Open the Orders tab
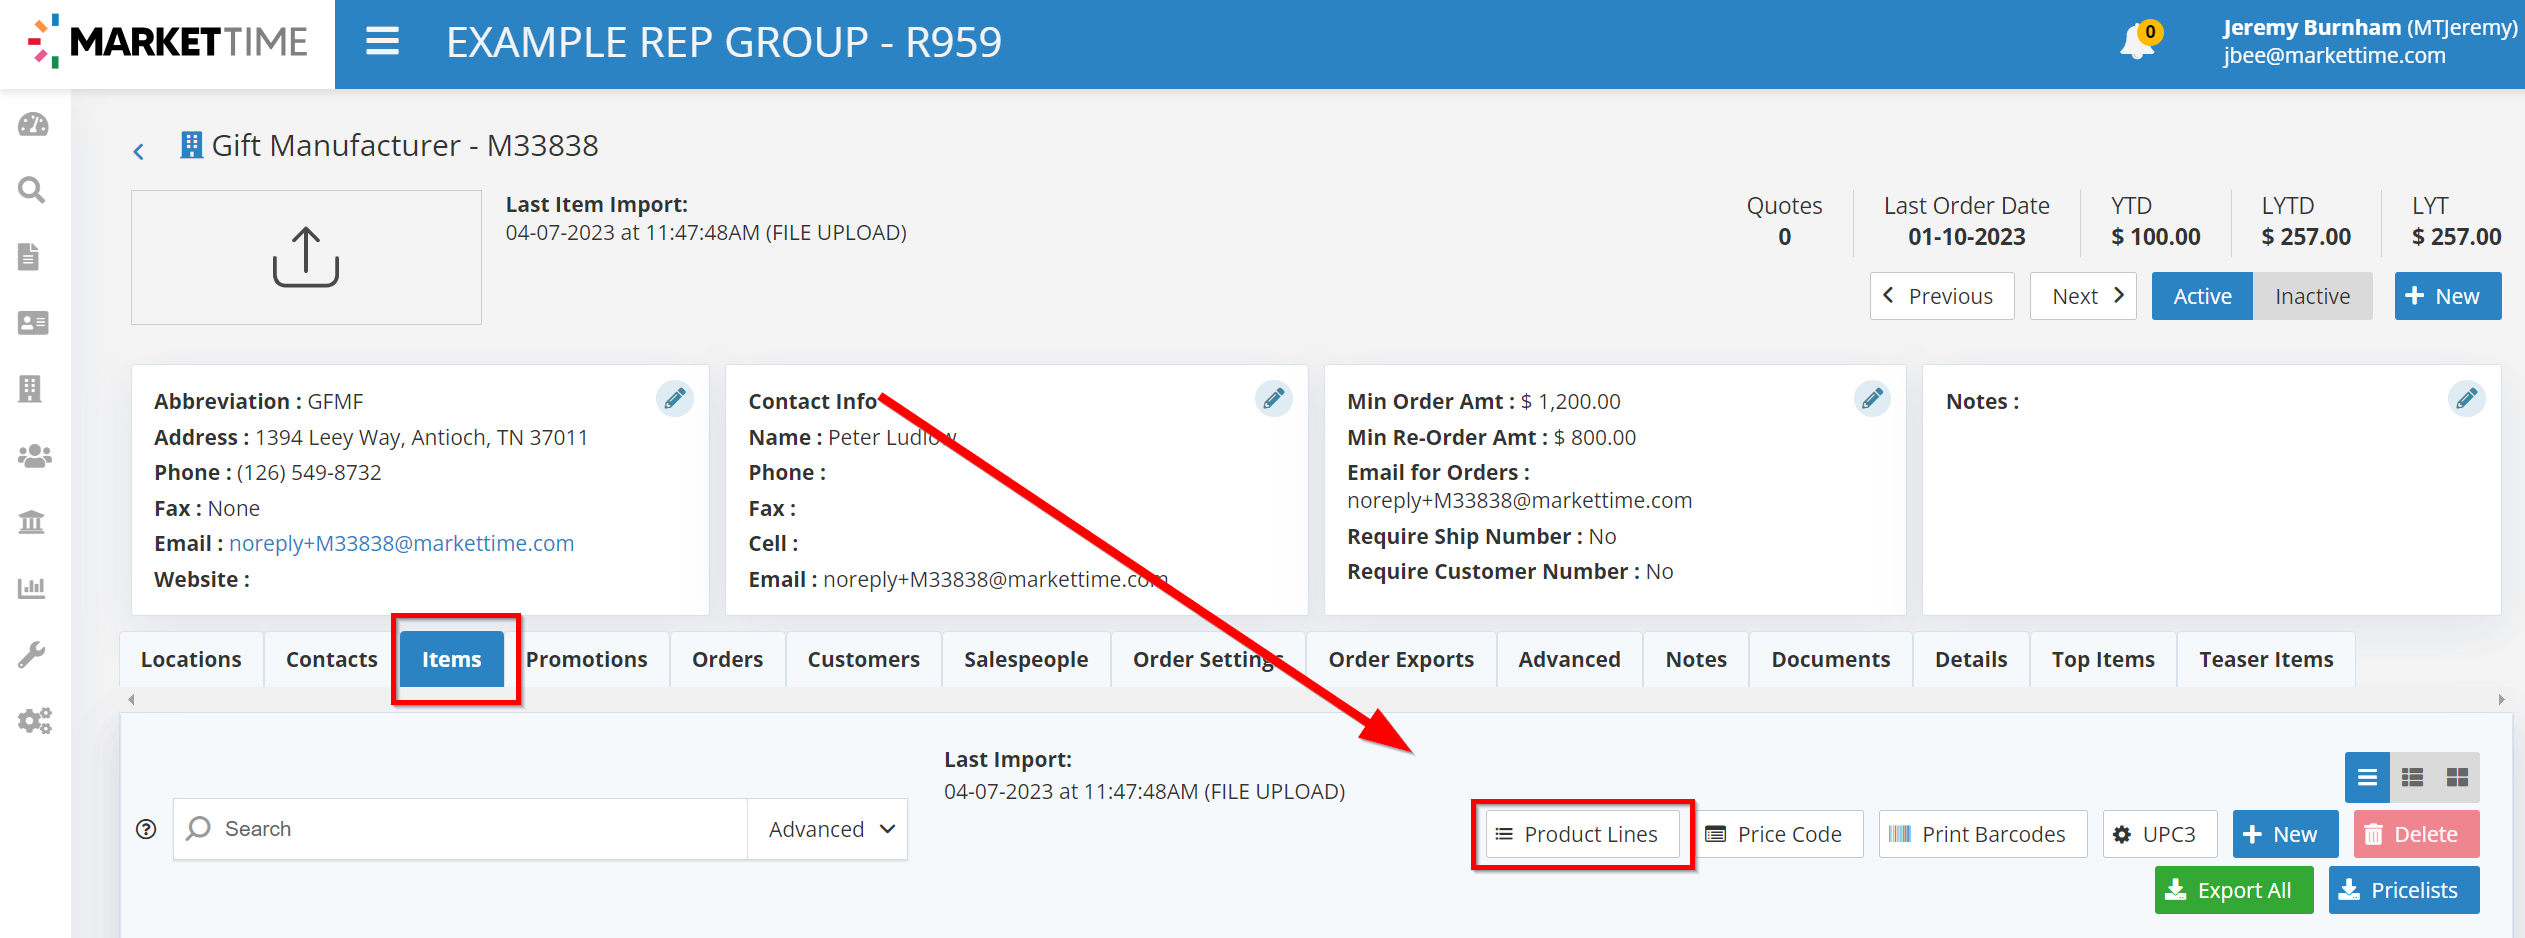The height and width of the screenshot is (938, 2525). pyautogui.click(x=727, y=659)
